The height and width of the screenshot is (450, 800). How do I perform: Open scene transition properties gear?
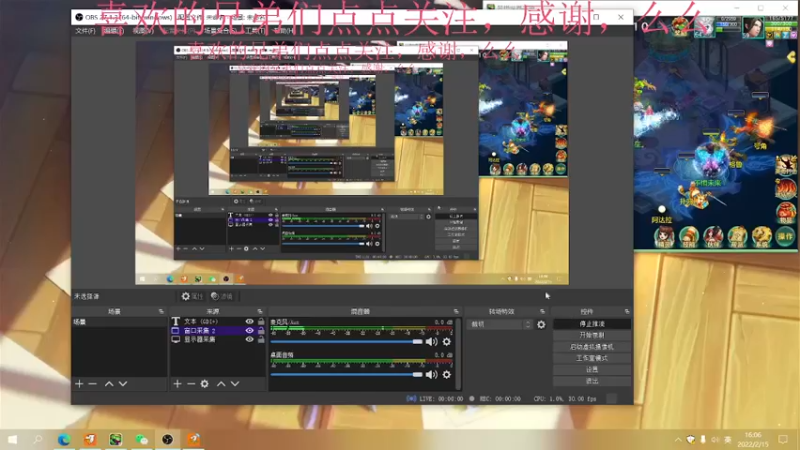541,324
